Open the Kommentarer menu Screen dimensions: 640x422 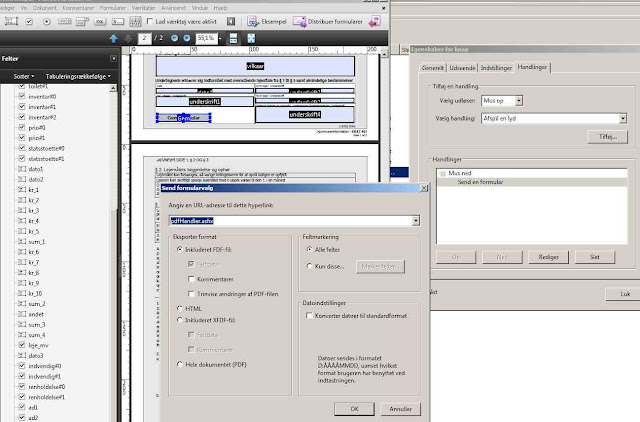(x=78, y=8)
